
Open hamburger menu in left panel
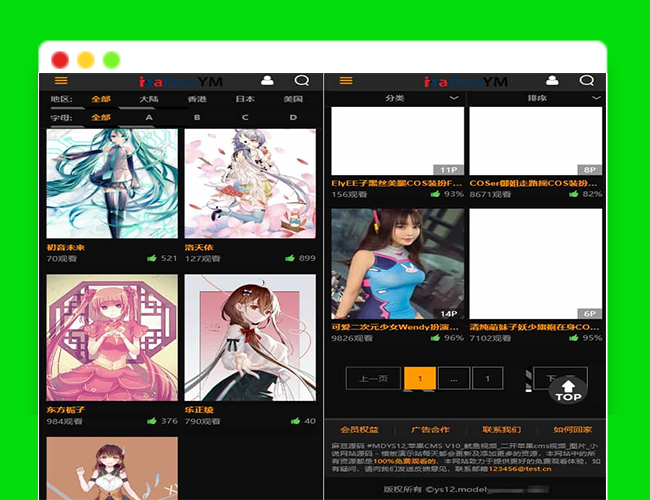point(61,80)
